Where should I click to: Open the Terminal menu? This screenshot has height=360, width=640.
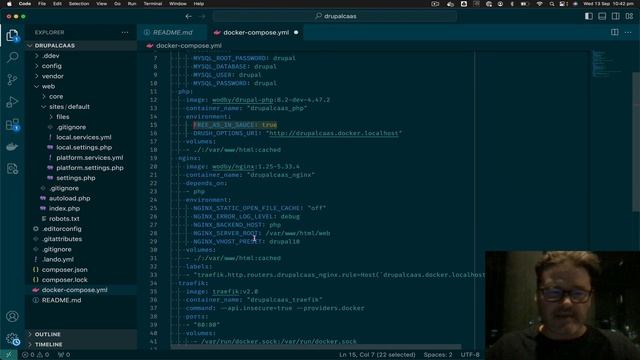click(x=153, y=4)
